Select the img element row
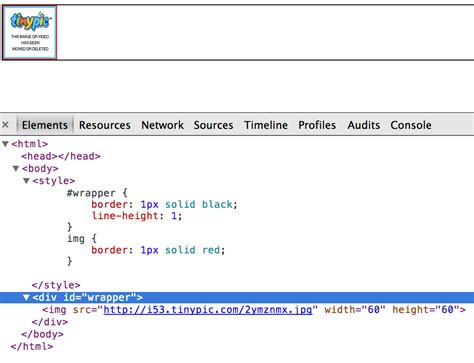The height and width of the screenshot is (363, 474). [254, 310]
